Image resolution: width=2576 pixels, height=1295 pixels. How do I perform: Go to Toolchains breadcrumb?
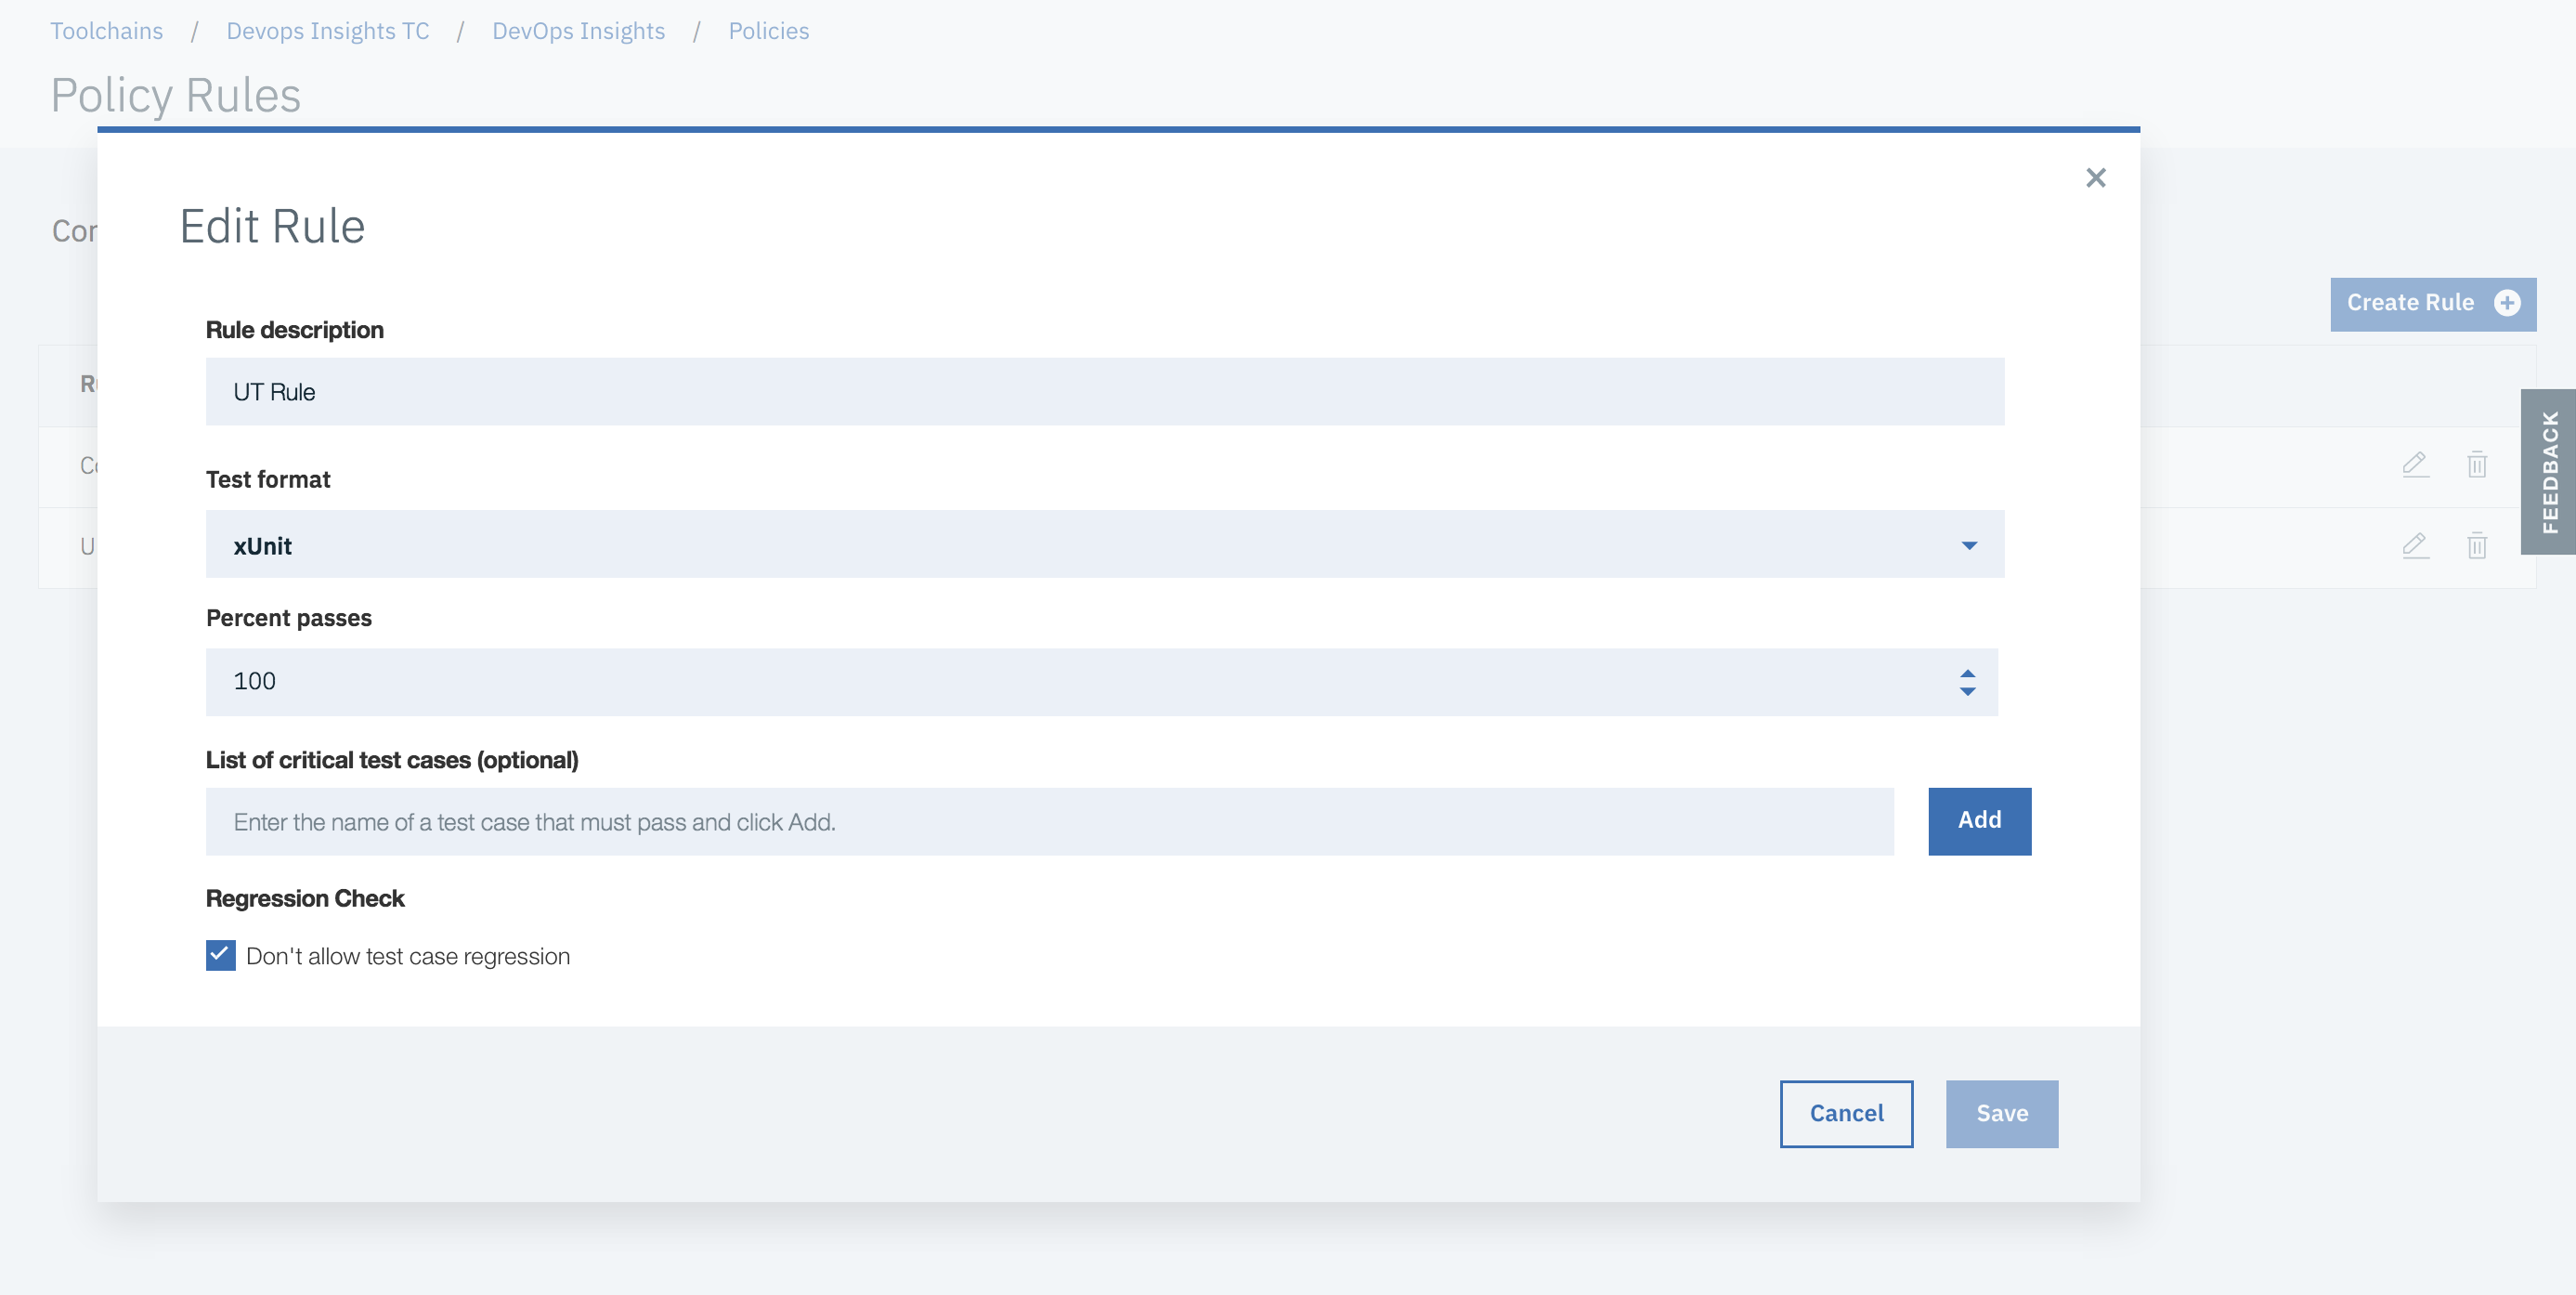[107, 31]
